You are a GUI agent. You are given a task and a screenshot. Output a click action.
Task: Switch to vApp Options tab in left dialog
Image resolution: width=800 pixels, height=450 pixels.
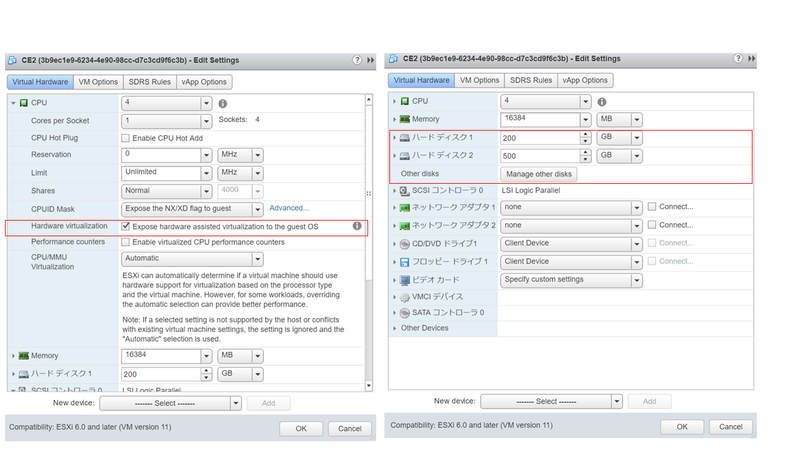point(204,82)
